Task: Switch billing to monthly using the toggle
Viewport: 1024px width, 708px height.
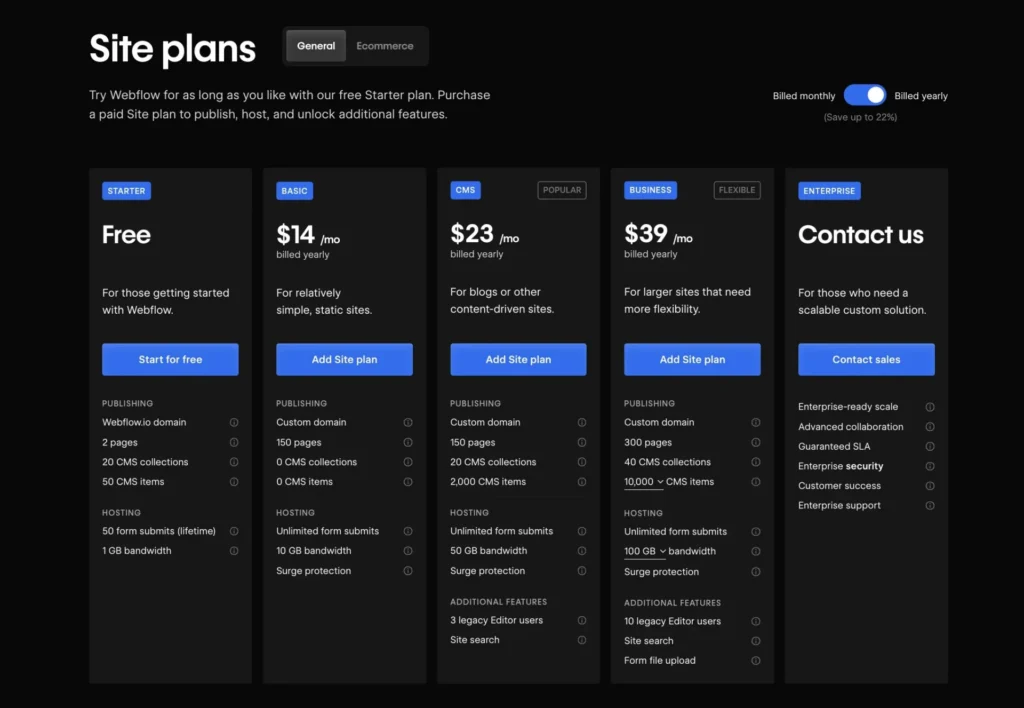Action: click(865, 94)
